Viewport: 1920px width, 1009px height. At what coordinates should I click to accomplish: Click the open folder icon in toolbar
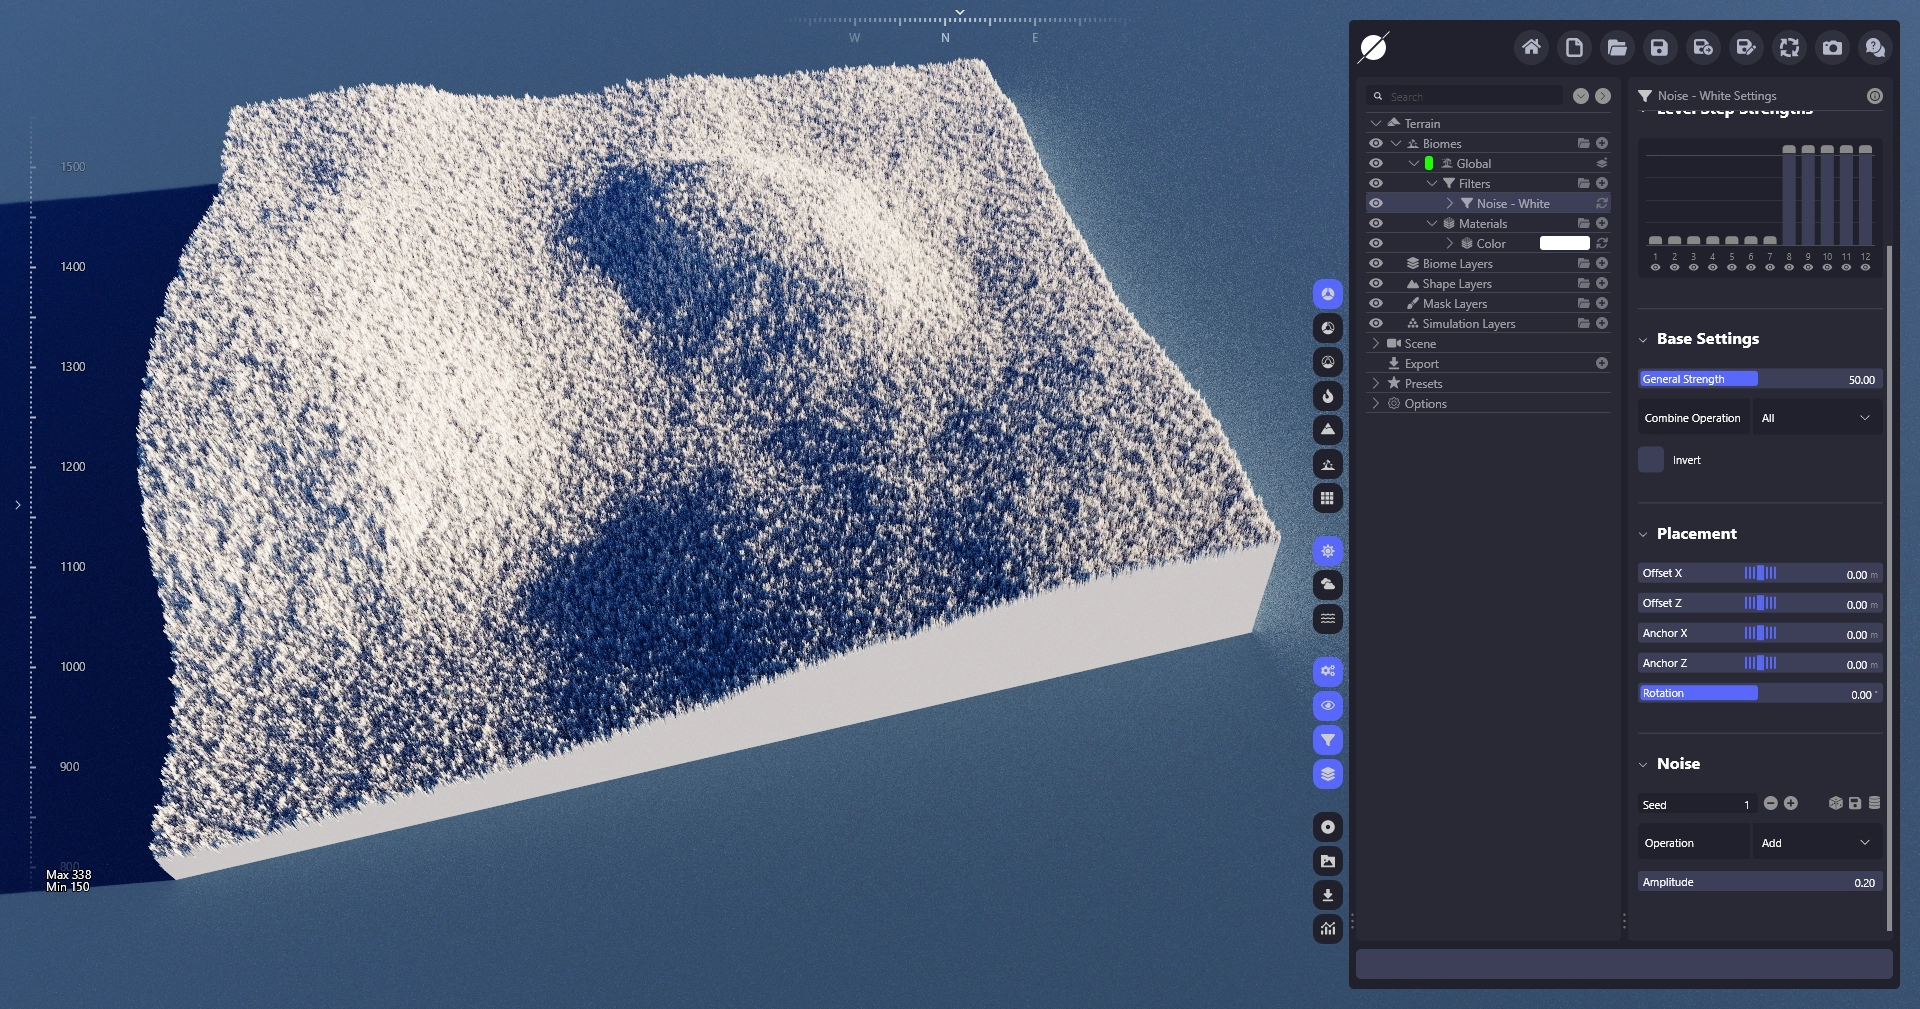(1616, 48)
